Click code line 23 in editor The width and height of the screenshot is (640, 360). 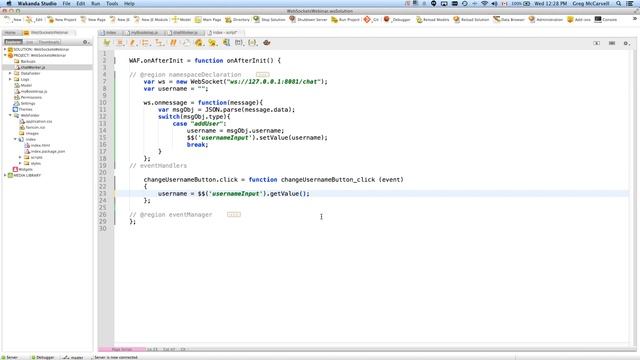371,193
